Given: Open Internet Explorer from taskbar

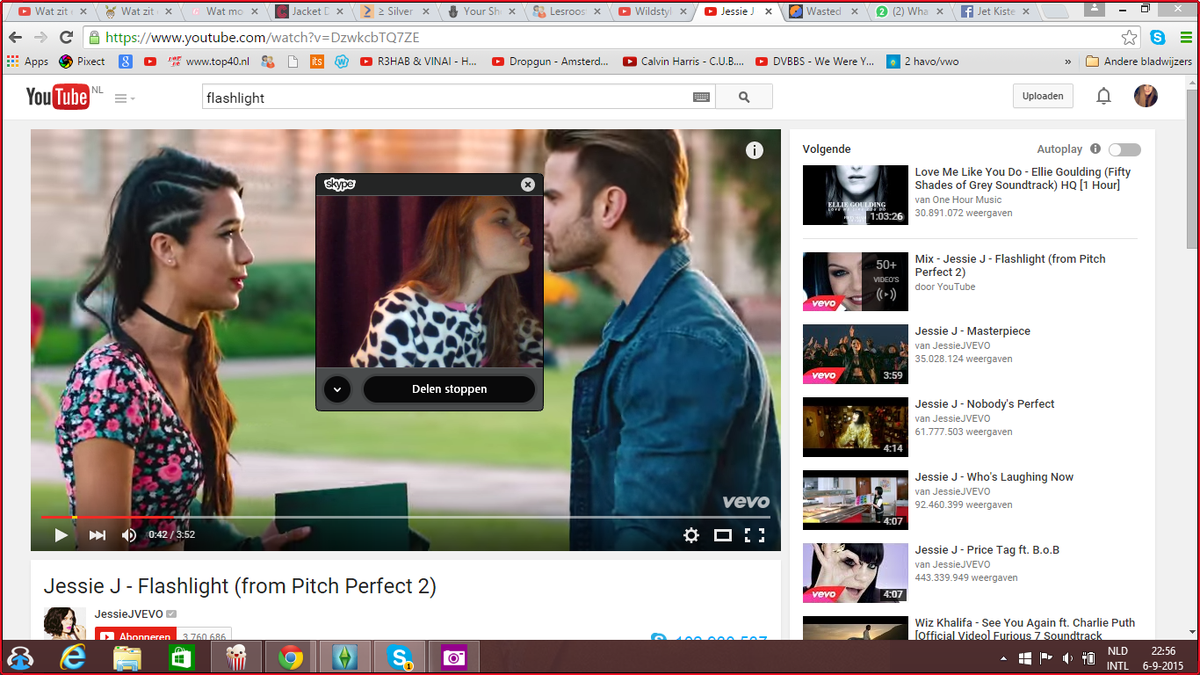Looking at the screenshot, I should 73,657.
